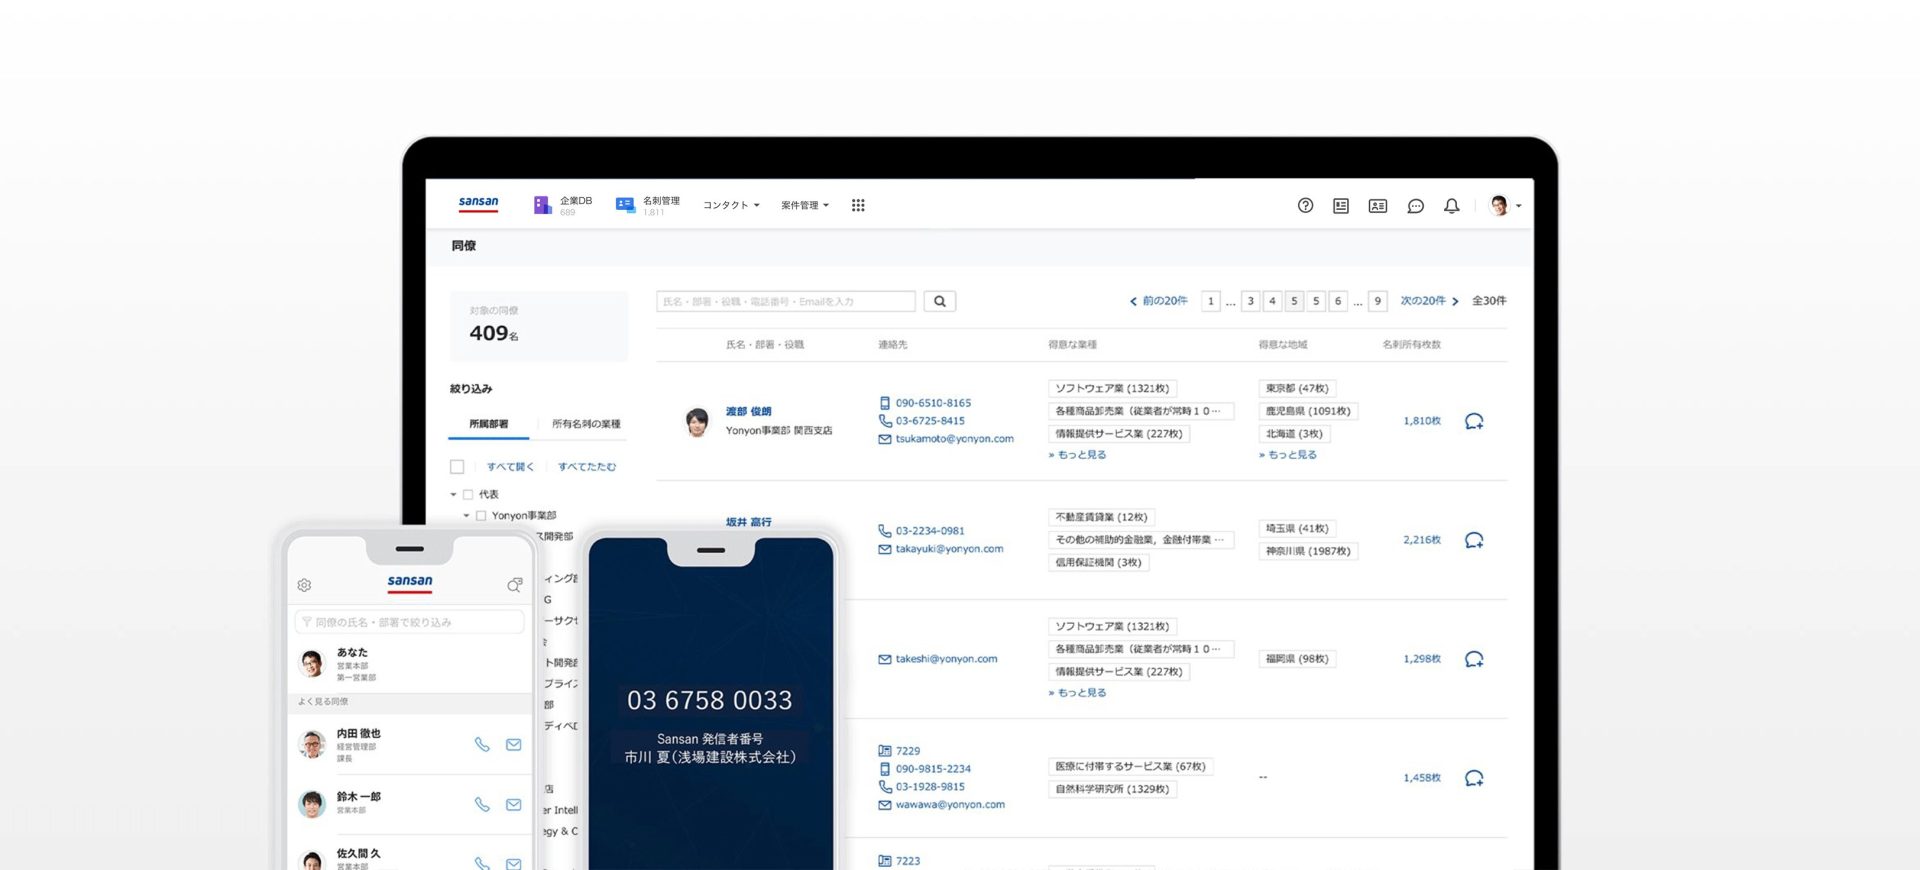Open the 案件管理 dropdown menu
The height and width of the screenshot is (870, 1920).
[805, 205]
